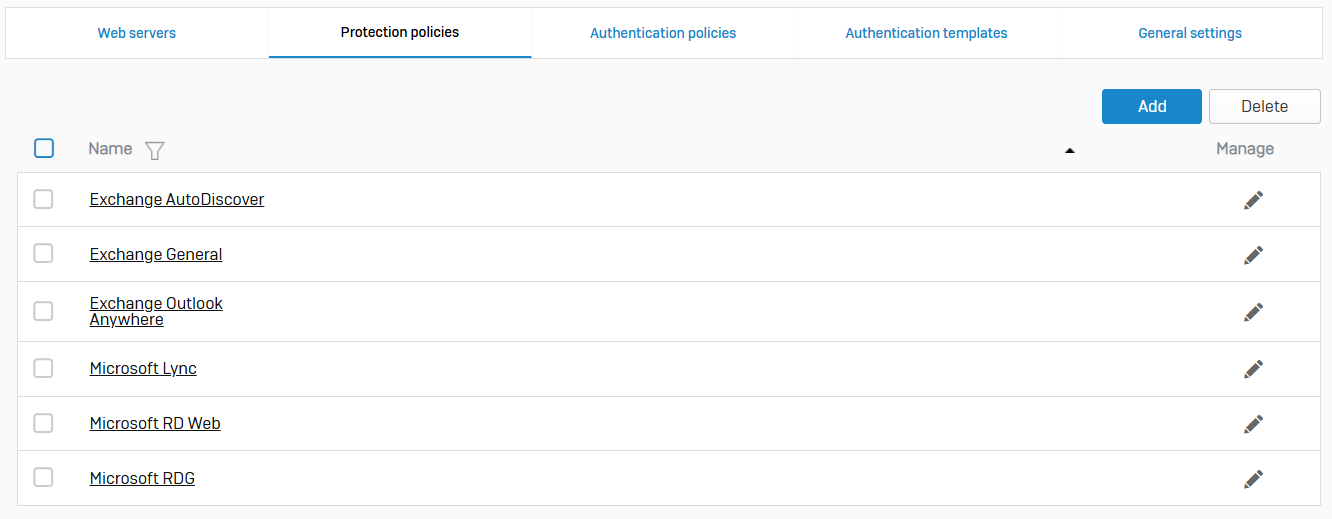This screenshot has width=1332, height=519.
Task: Select the Microsoft Lync row checkbox
Action: coord(43,368)
